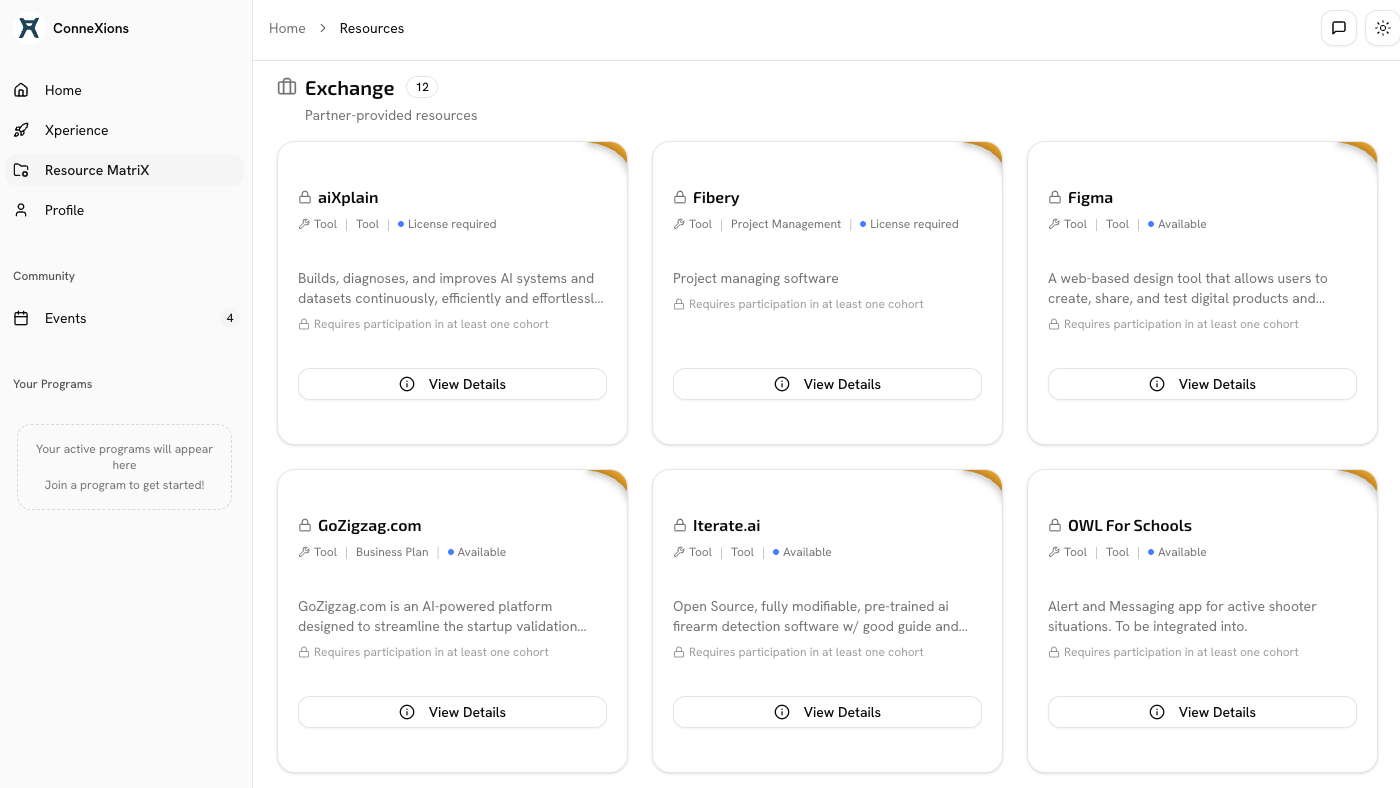Click the Fibery card title
This screenshot has height=788, width=1400.
(716, 198)
